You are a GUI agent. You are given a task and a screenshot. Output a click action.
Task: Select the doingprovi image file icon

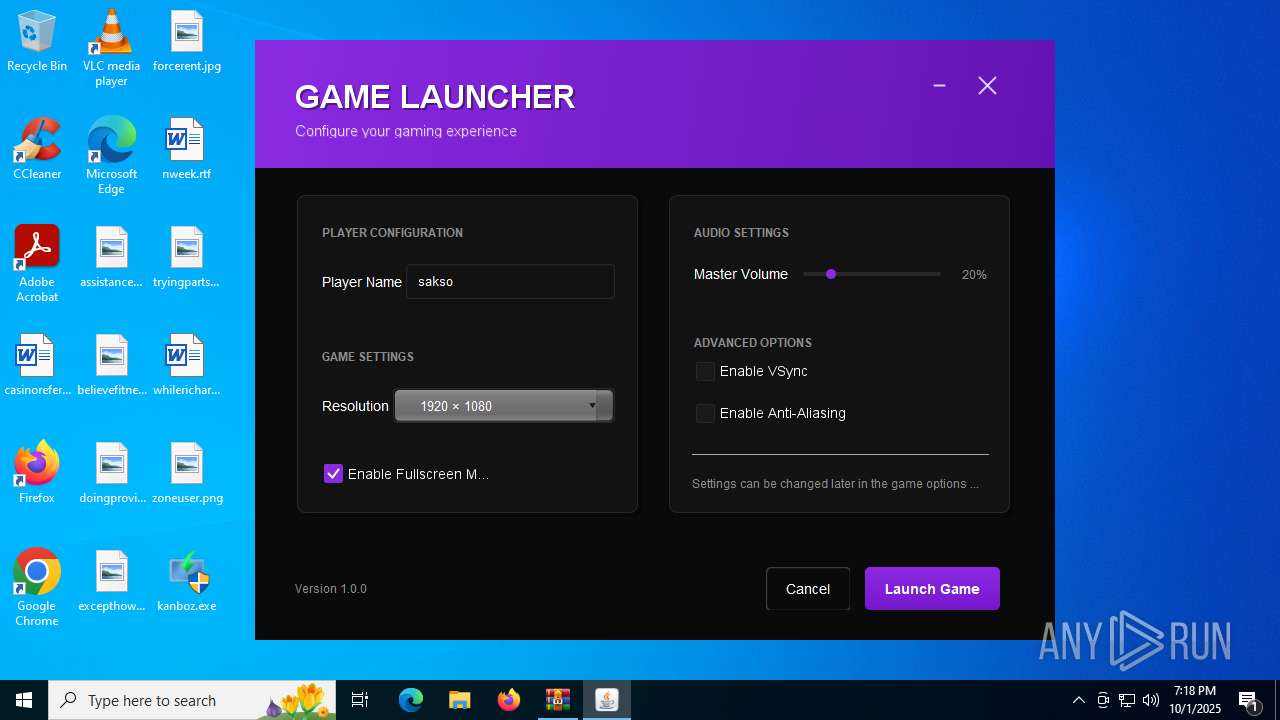[111, 474]
